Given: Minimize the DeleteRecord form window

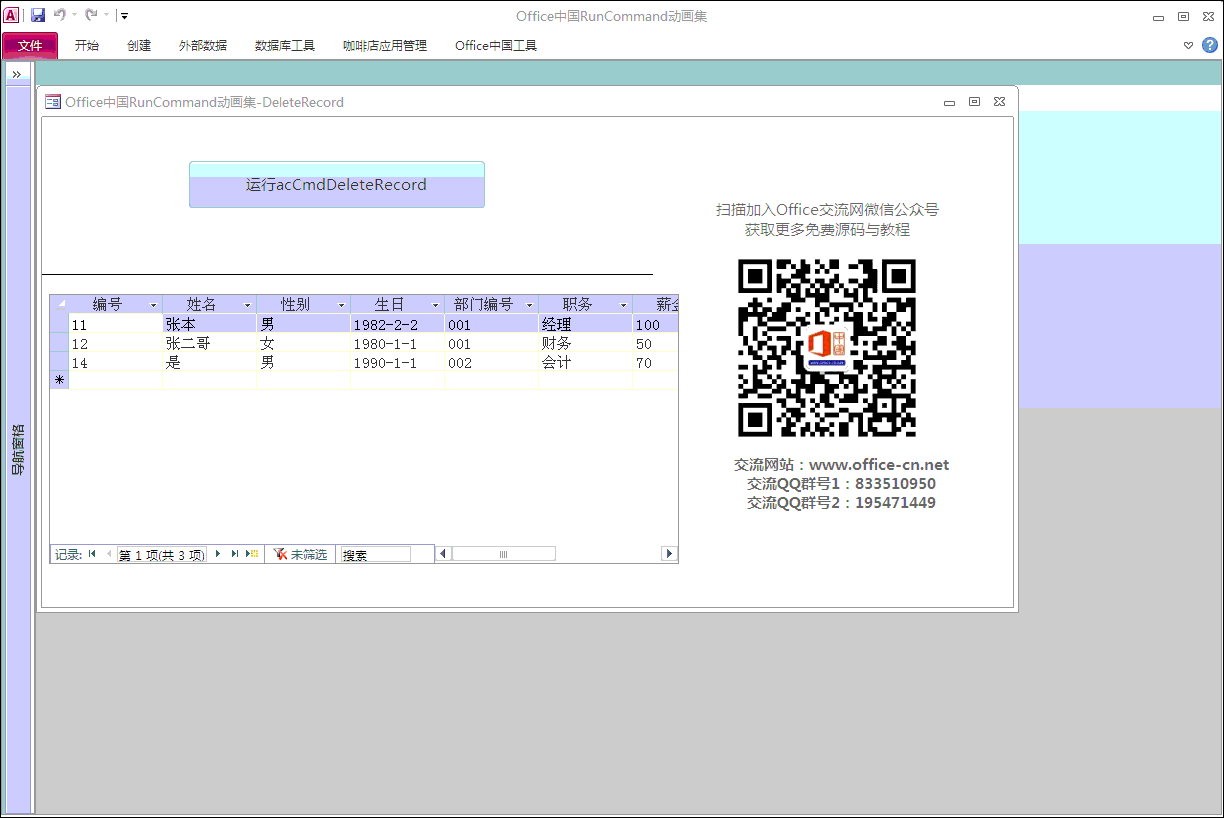Looking at the screenshot, I should pos(949,102).
